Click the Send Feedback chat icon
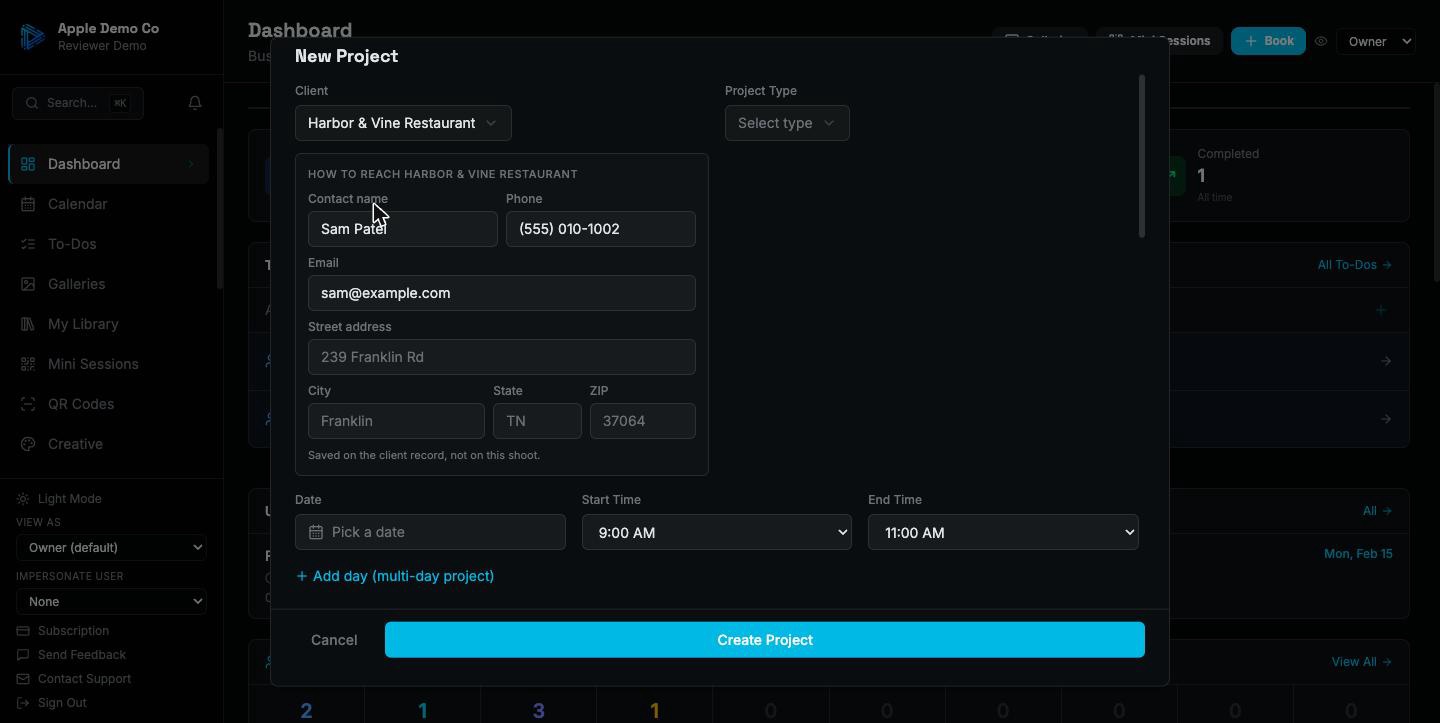1440x723 pixels. [x=23, y=655]
